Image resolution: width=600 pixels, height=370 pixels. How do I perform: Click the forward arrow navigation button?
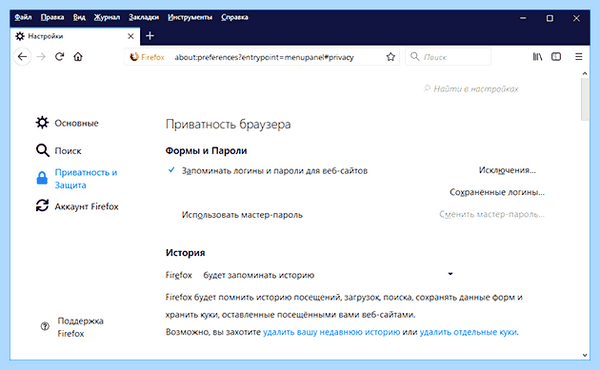click(x=41, y=57)
